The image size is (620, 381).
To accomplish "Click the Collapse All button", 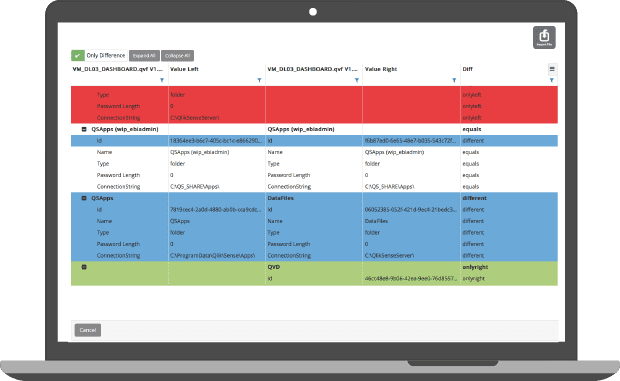I will (178, 56).
